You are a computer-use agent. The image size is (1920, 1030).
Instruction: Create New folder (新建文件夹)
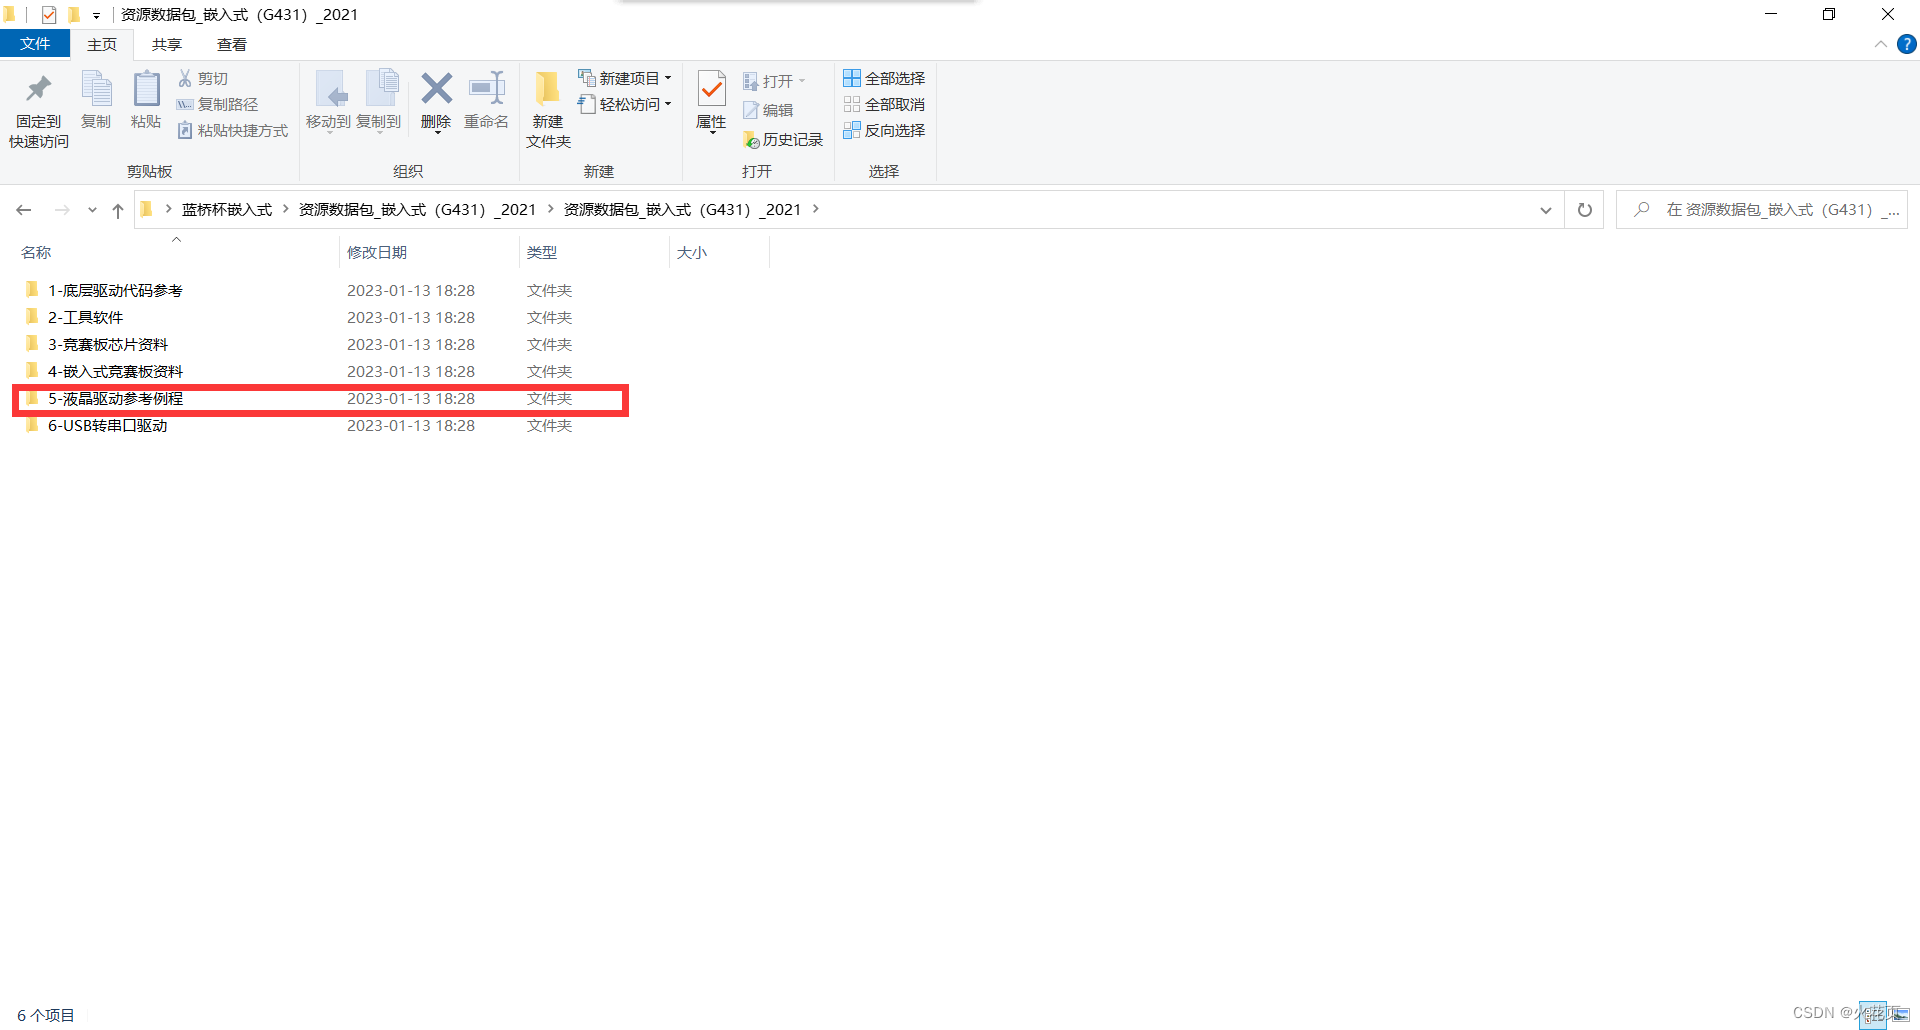(548, 110)
